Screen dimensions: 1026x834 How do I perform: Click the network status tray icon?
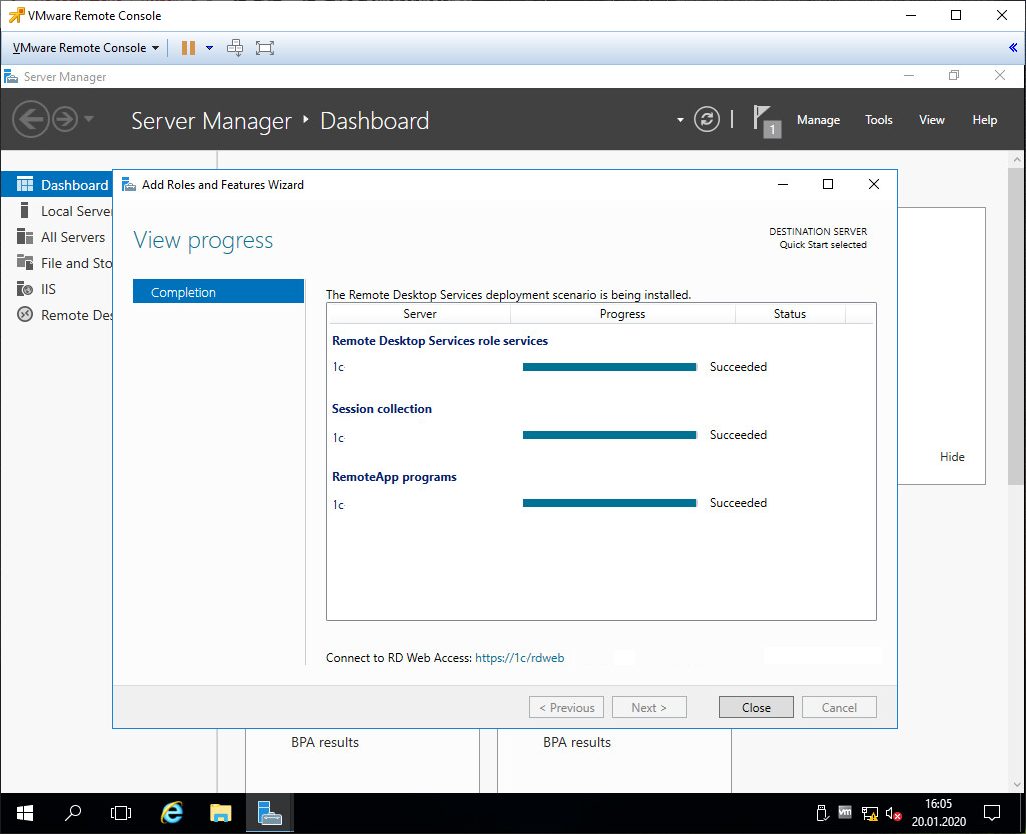coord(870,814)
